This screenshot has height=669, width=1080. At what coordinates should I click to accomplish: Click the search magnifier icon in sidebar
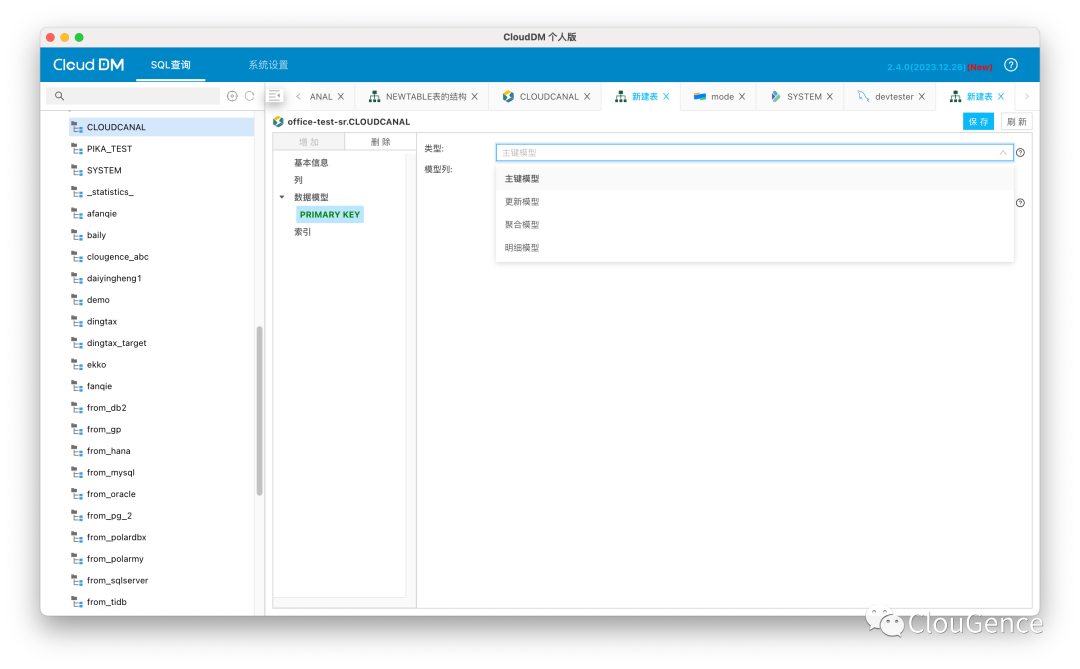(59, 96)
